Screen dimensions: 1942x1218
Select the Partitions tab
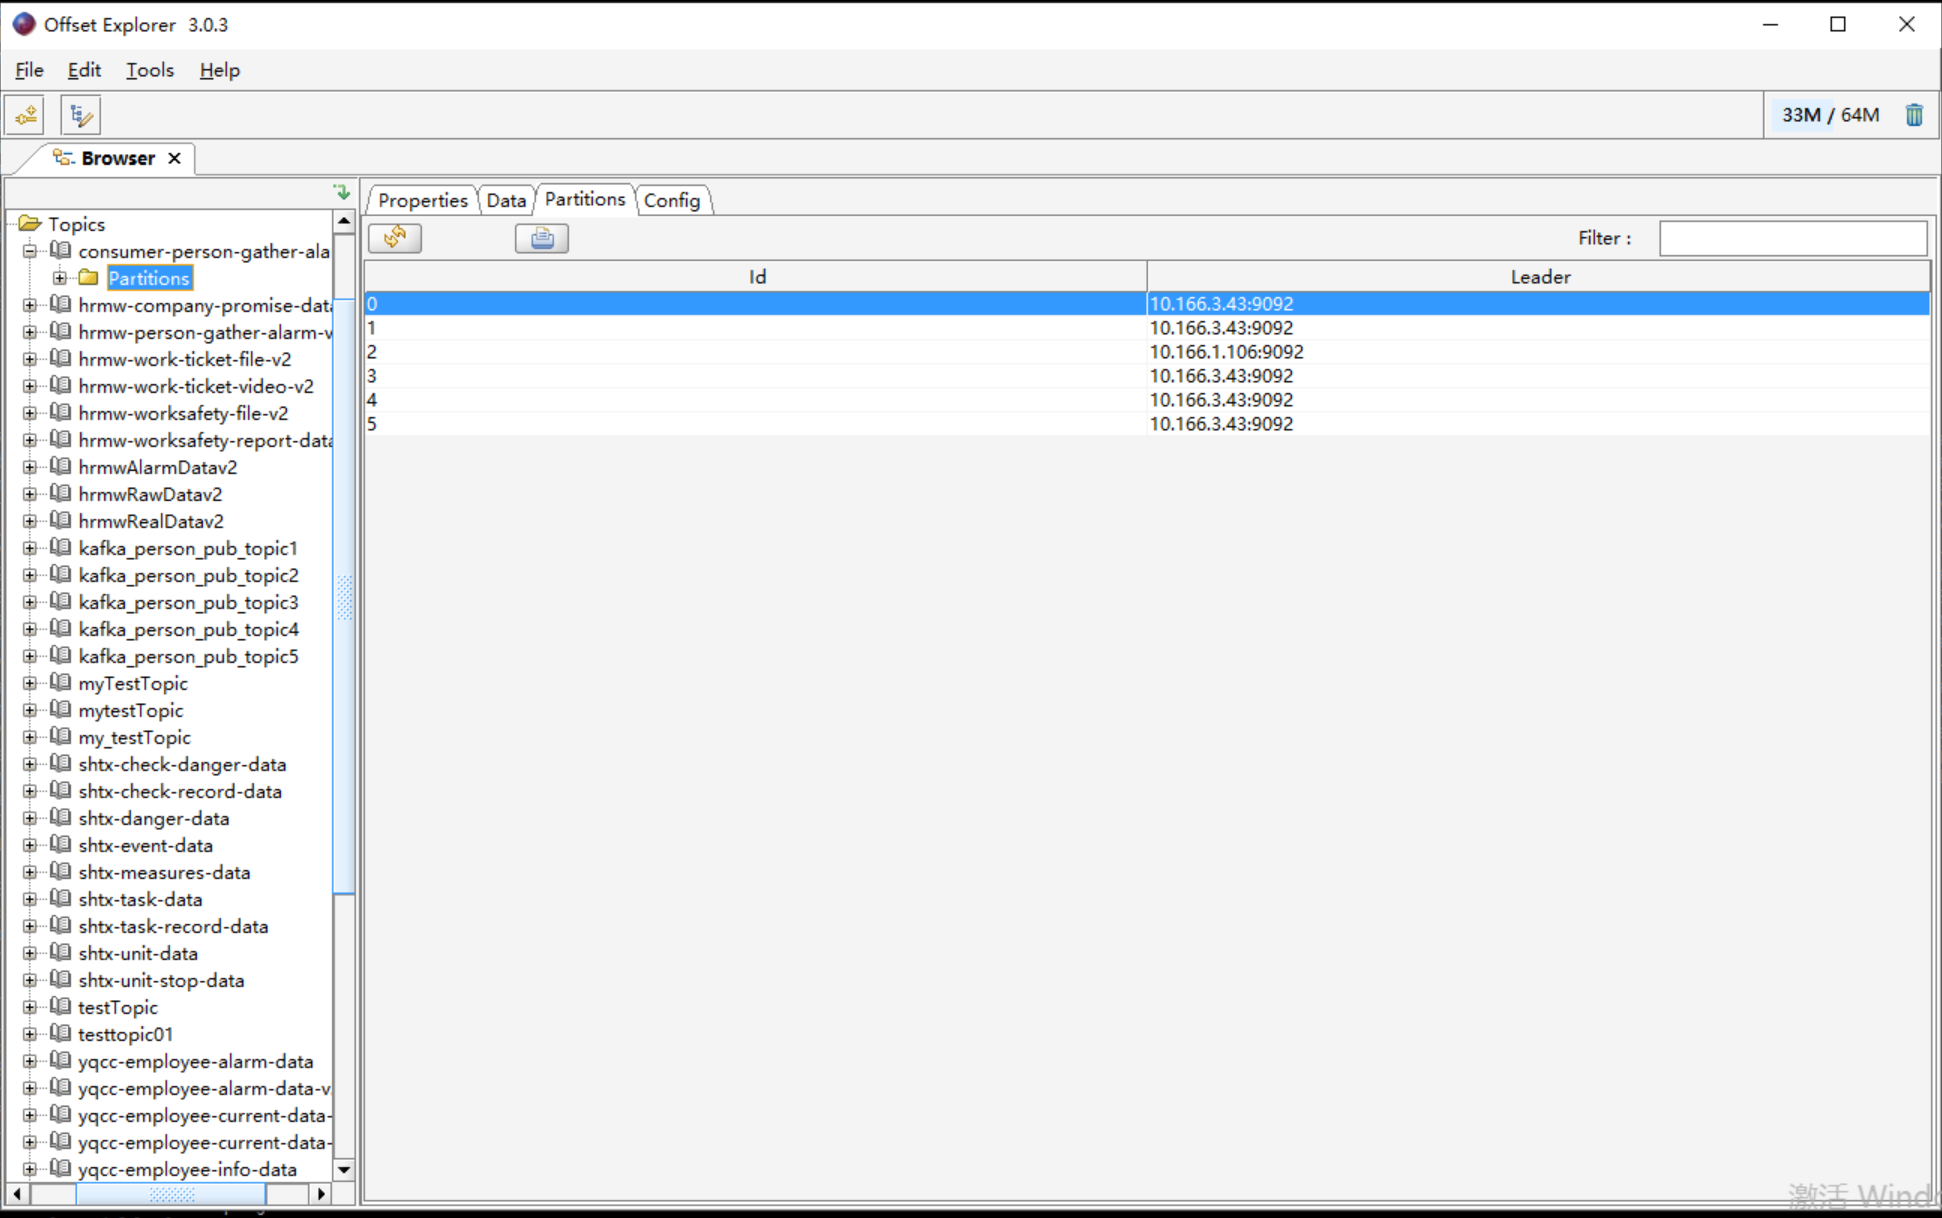pyautogui.click(x=585, y=199)
